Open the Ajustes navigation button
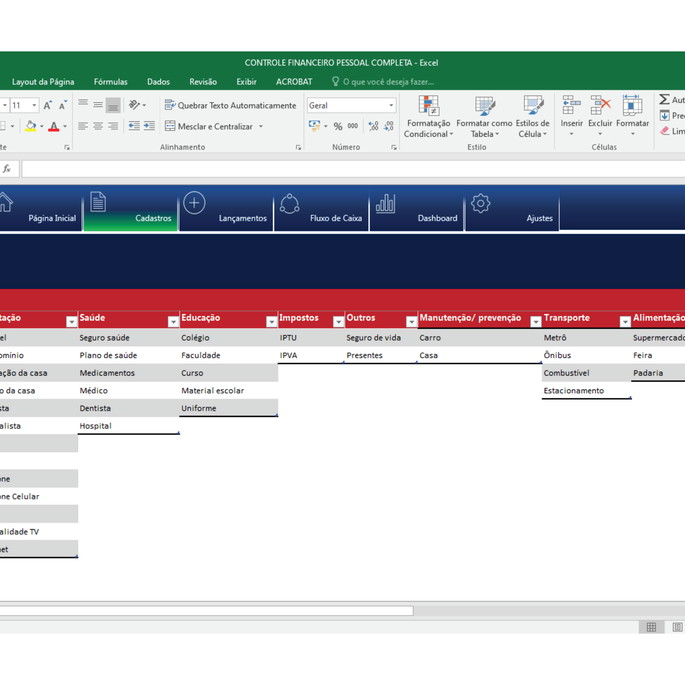This screenshot has height=685, width=685. 512,208
